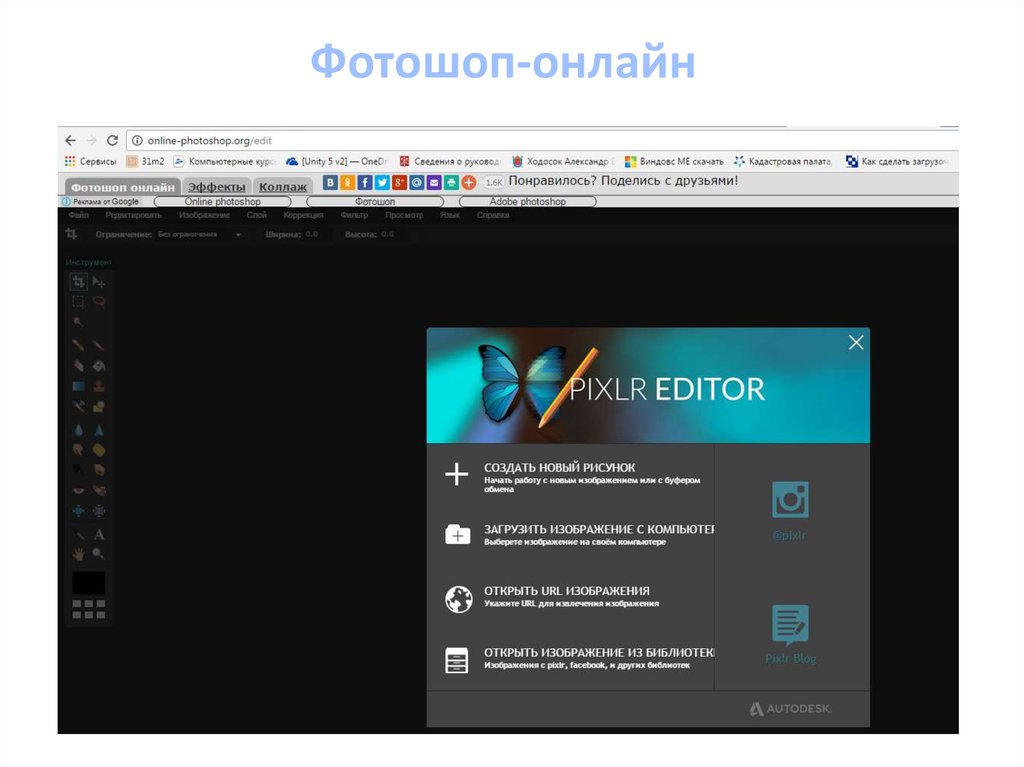1024x767 pixels.
Task: Select the Zoom magnifier tool
Action: point(99,553)
